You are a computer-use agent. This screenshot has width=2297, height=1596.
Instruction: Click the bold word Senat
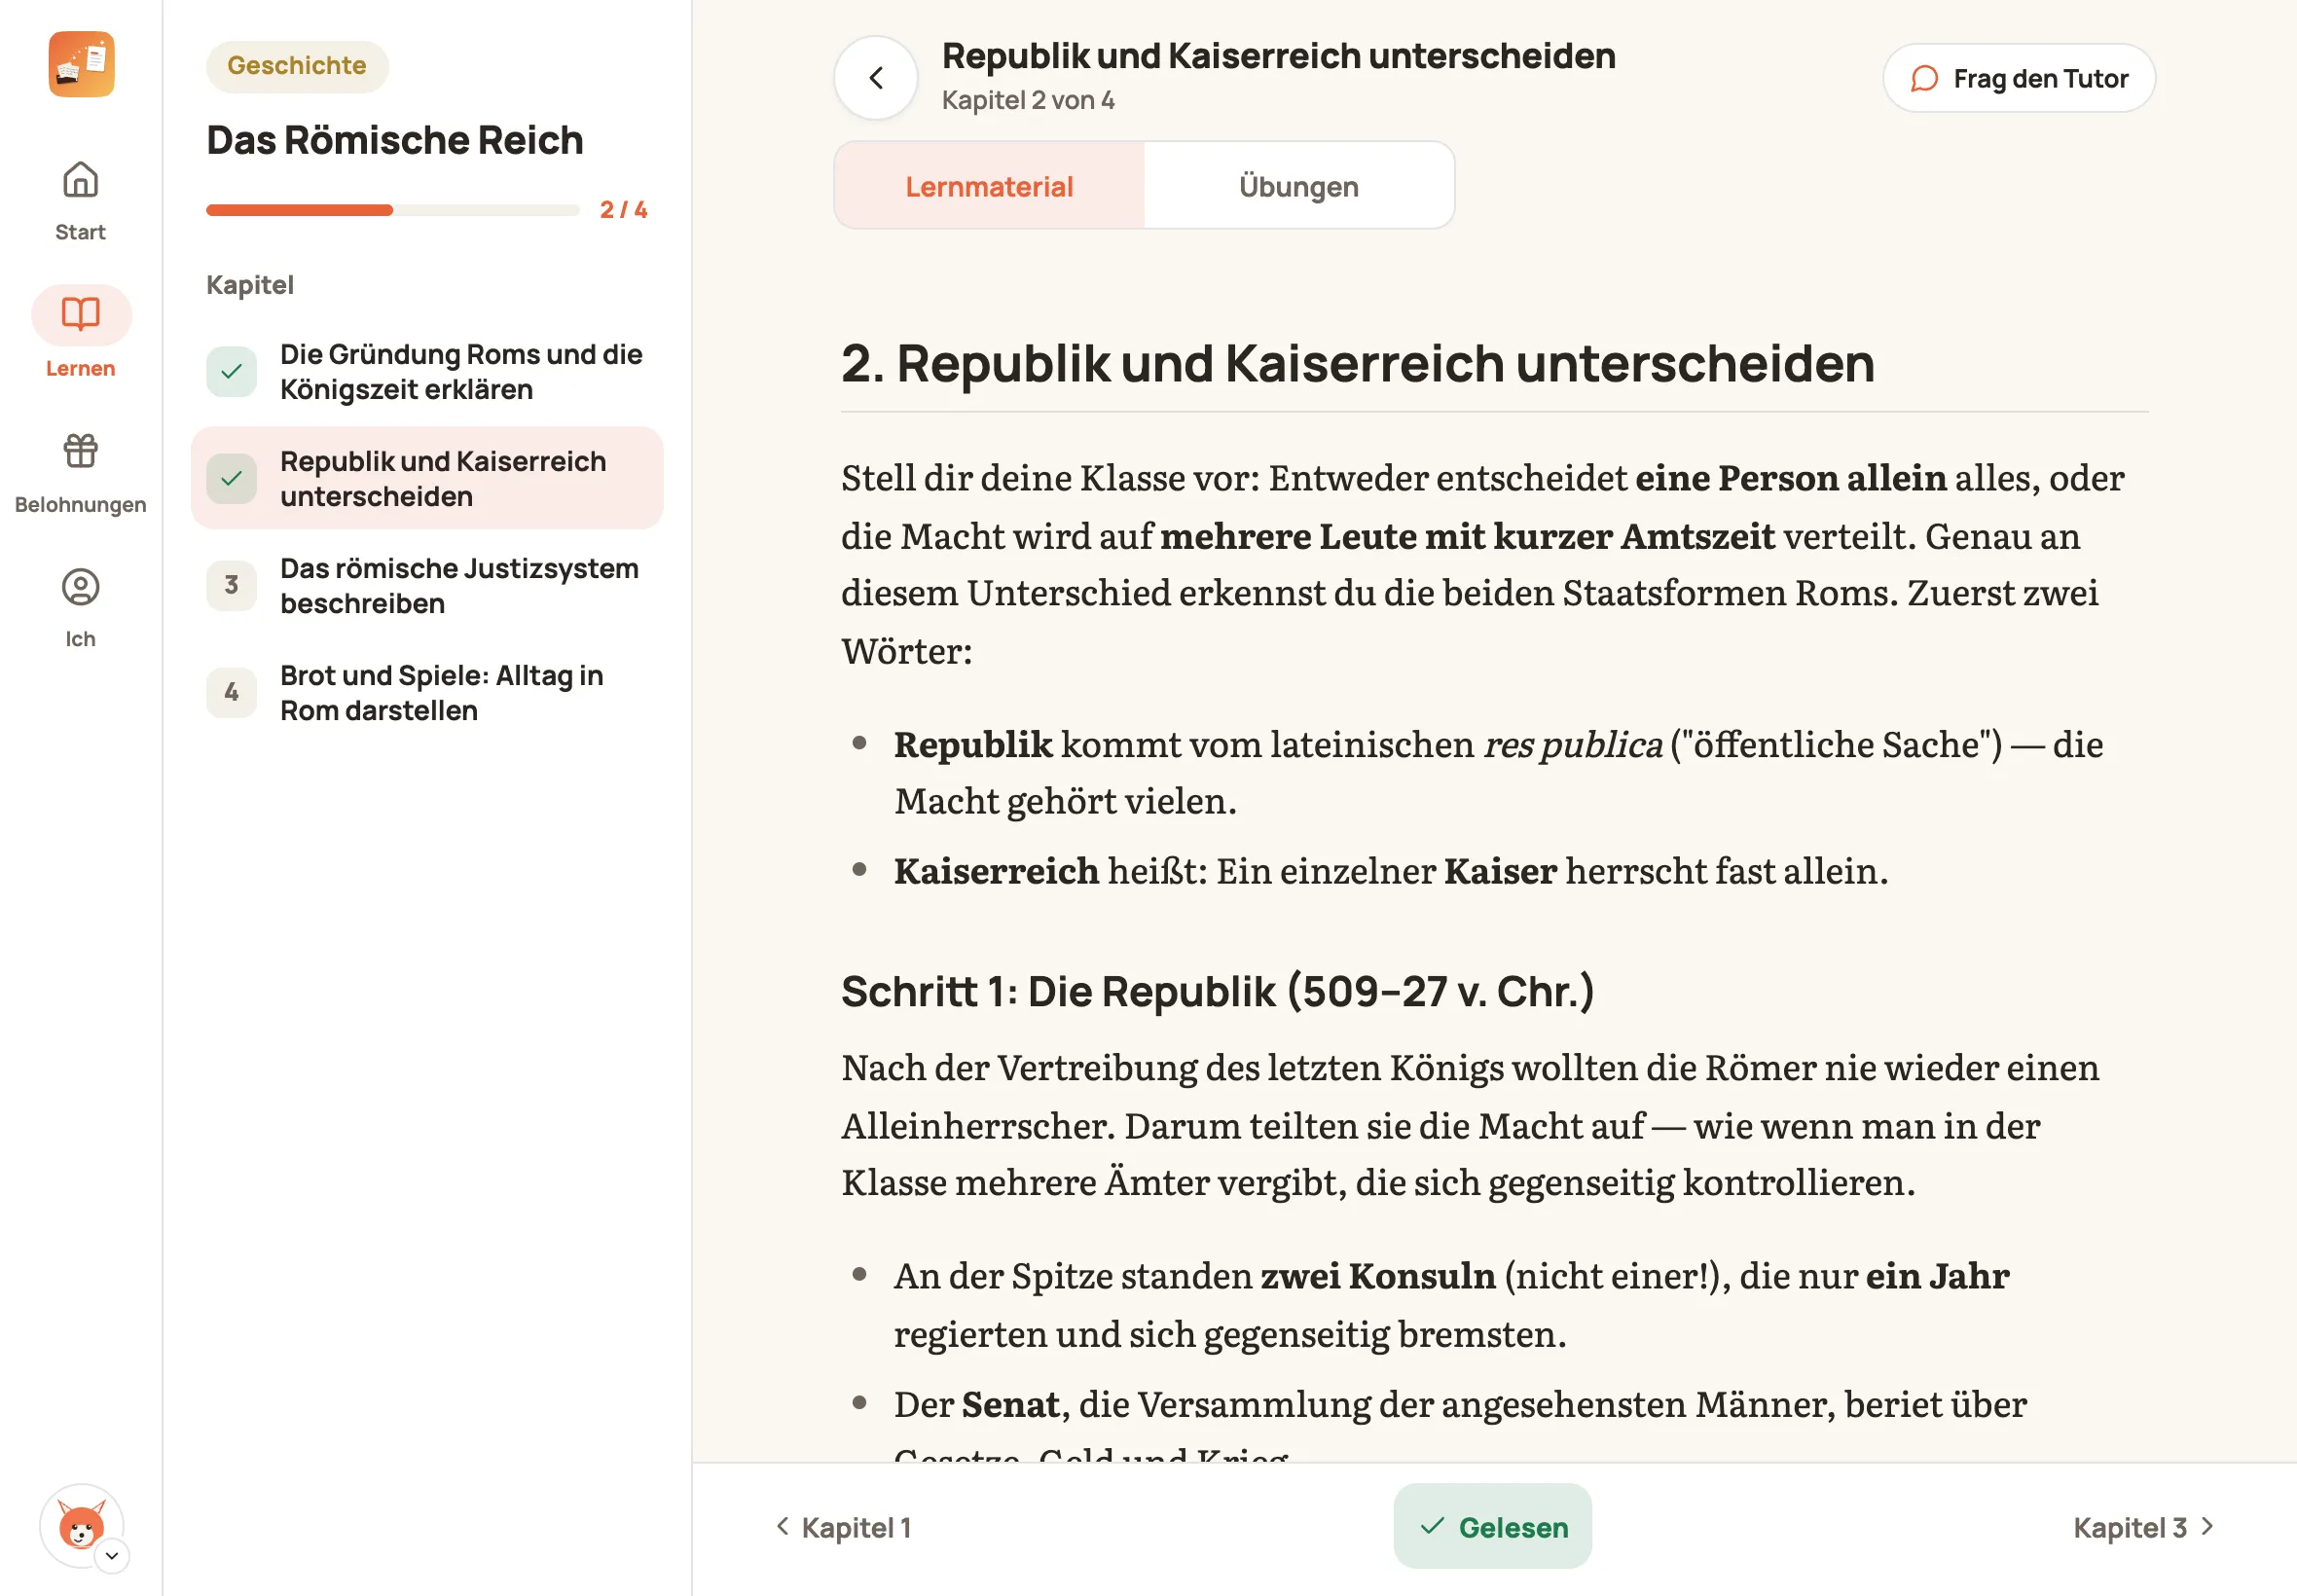[1010, 1405]
